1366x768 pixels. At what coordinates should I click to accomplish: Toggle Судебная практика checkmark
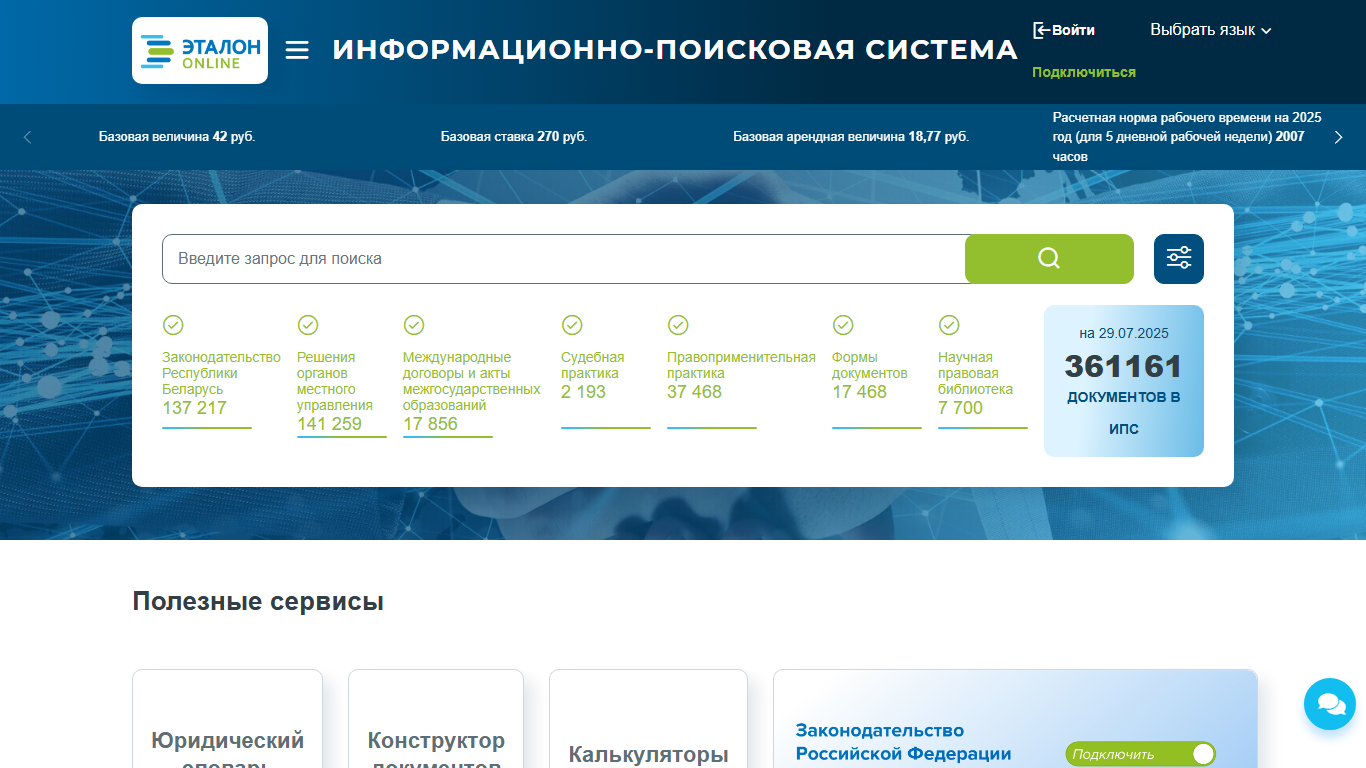pos(572,325)
